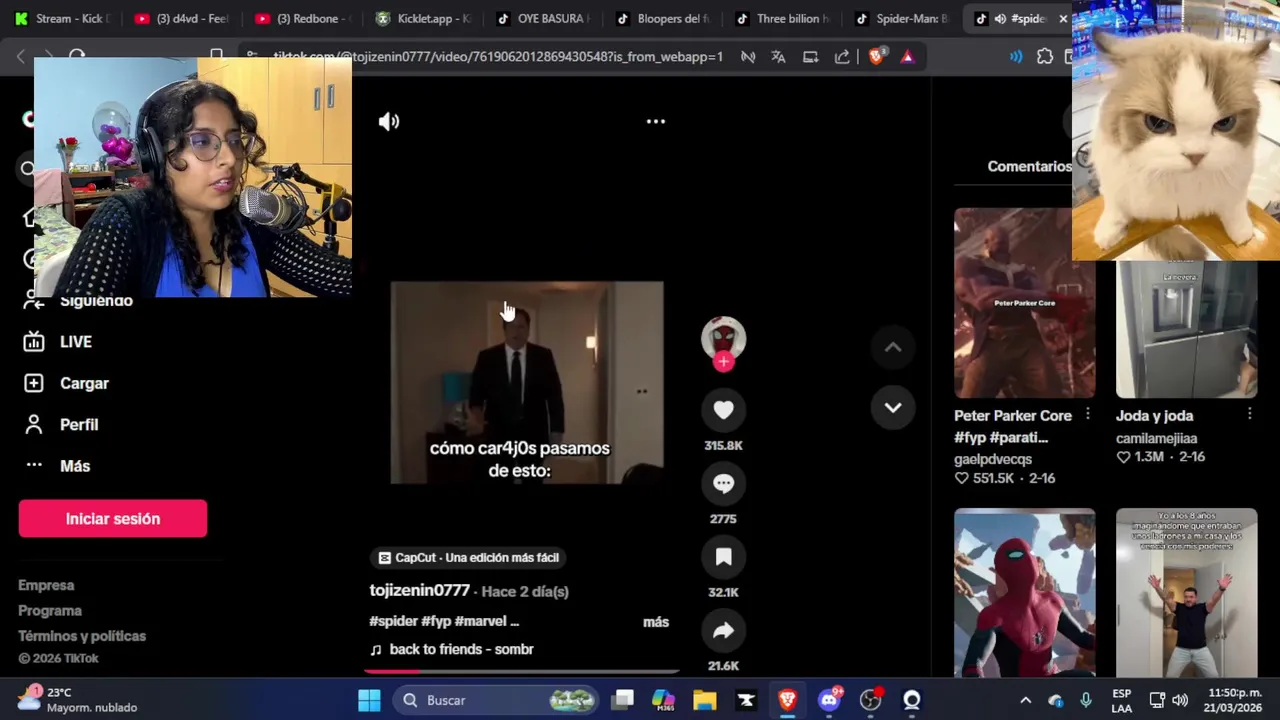Screen dimensions: 1280x720
Task: Click the CapCut 'Una edición más fácil' badge
Action: 467,558
